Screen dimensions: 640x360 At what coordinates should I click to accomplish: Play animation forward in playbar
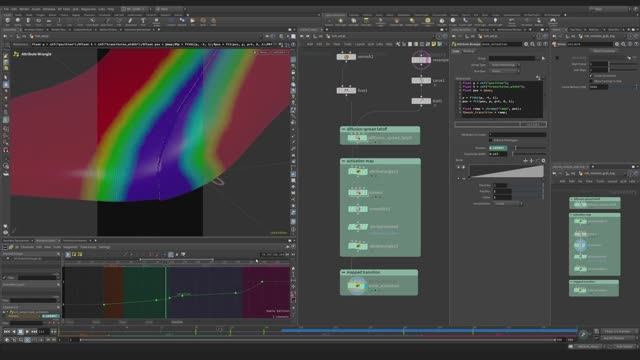pos(27,332)
